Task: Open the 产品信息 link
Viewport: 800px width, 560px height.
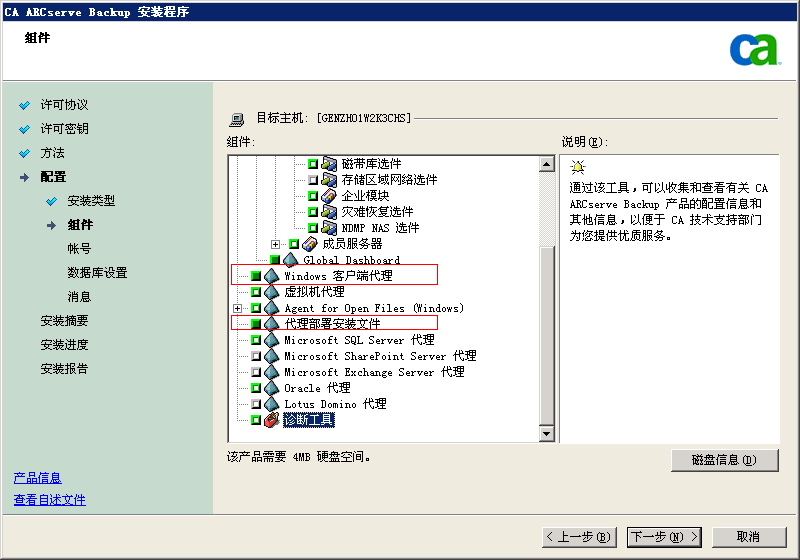Action: [x=37, y=478]
